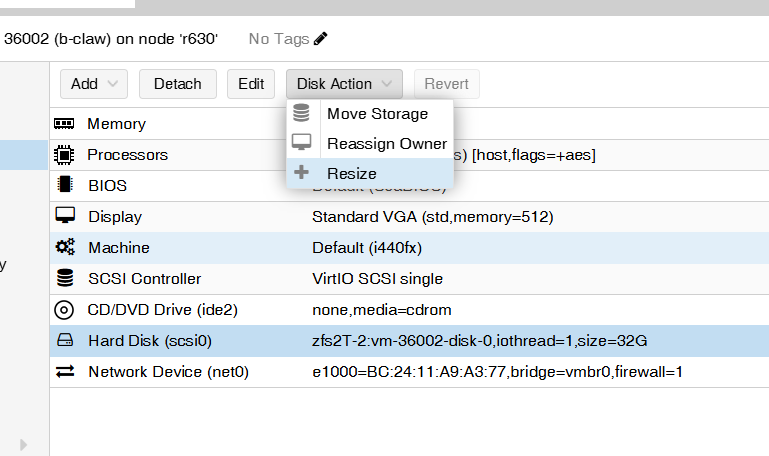Click the Network Device arrows icon
Image resolution: width=769 pixels, height=456 pixels.
[65, 372]
